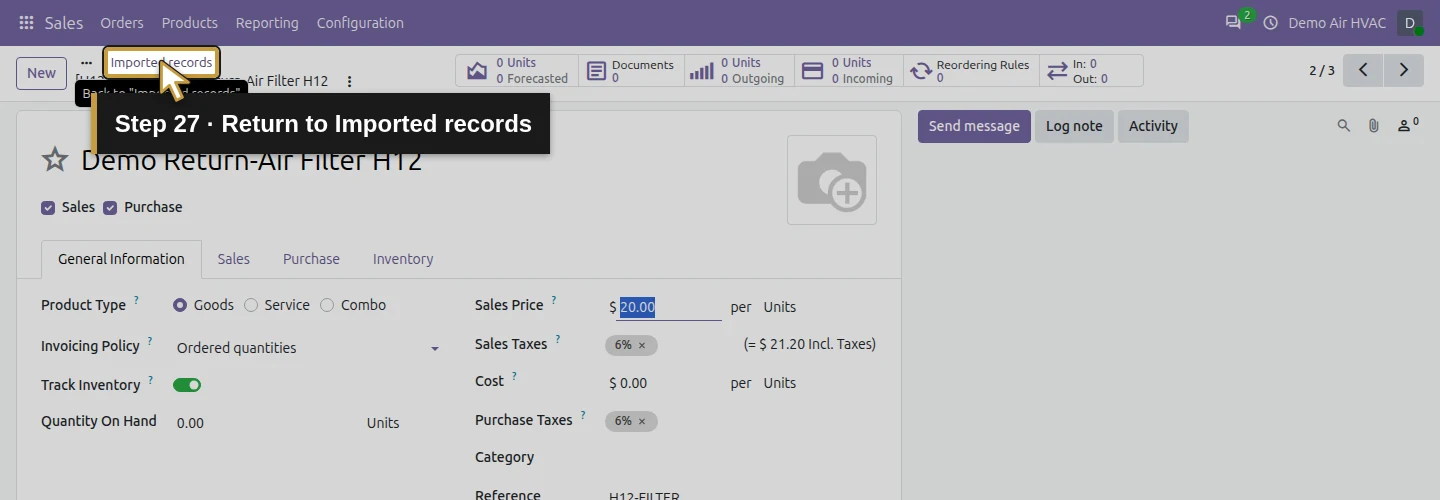Image resolution: width=1440 pixels, height=500 pixels.
Task: Select Service product type
Action: click(251, 305)
